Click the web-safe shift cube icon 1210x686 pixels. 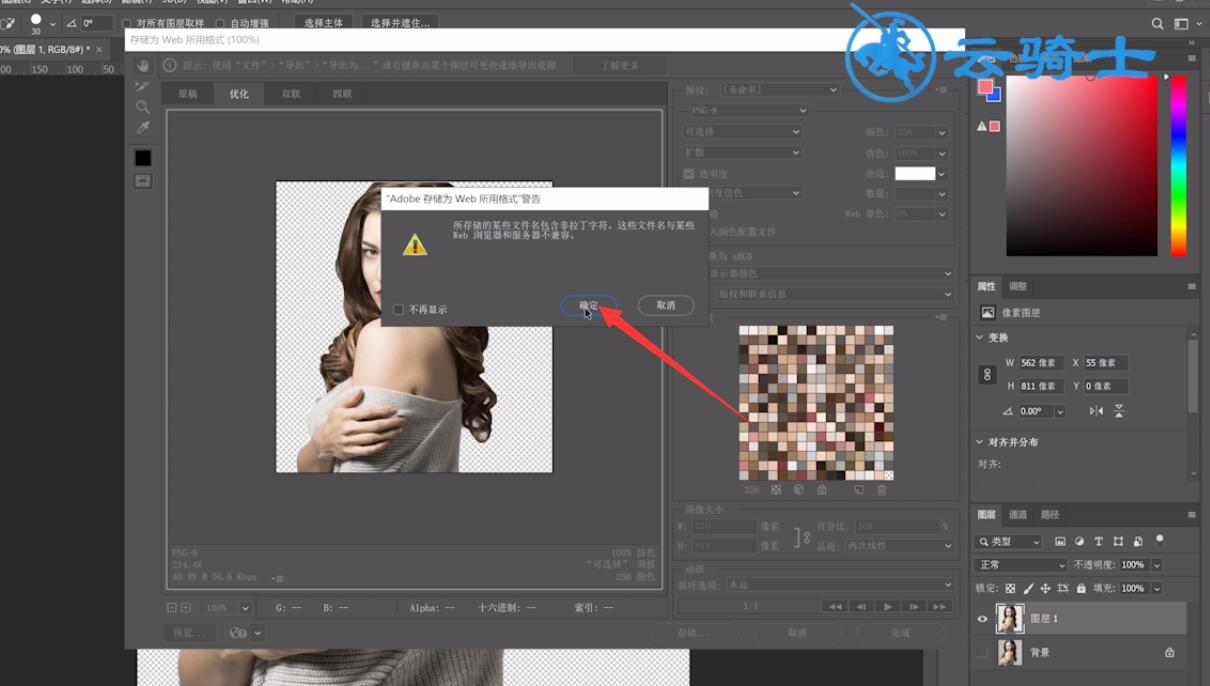(799, 490)
